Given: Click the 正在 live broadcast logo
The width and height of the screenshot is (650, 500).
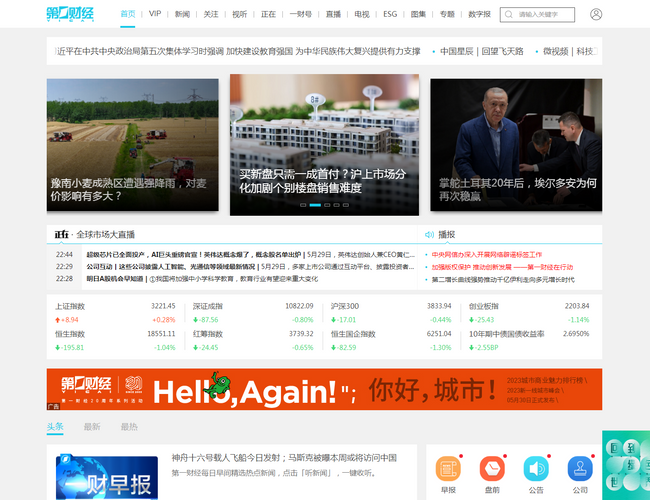Looking at the screenshot, I should (61, 235).
